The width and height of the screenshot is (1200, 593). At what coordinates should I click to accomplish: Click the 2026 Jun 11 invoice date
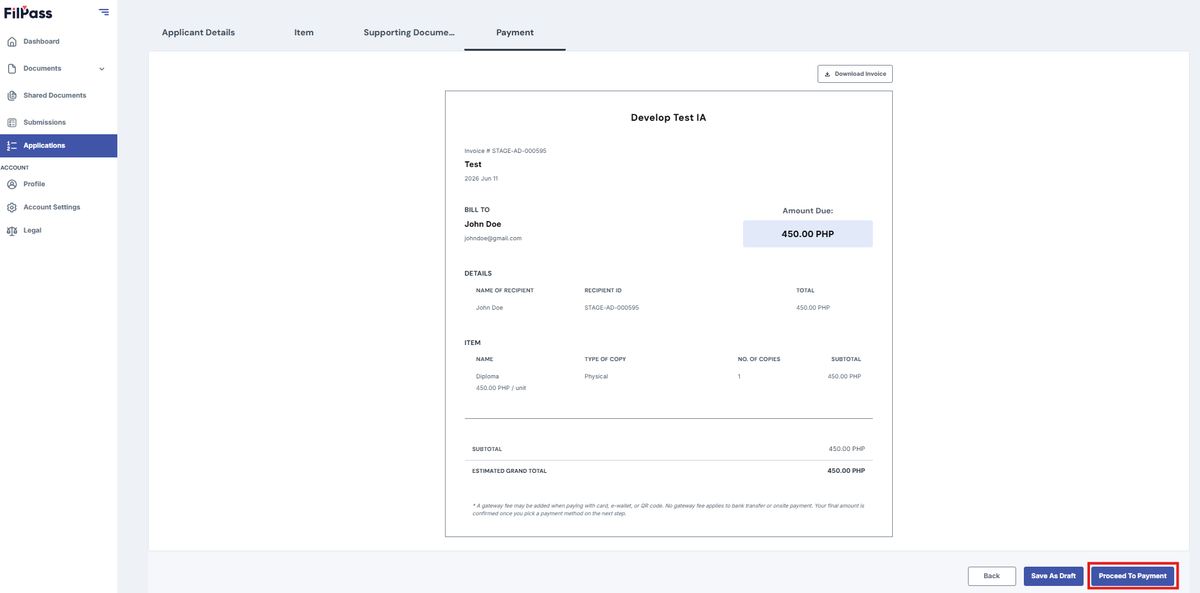[x=481, y=179]
